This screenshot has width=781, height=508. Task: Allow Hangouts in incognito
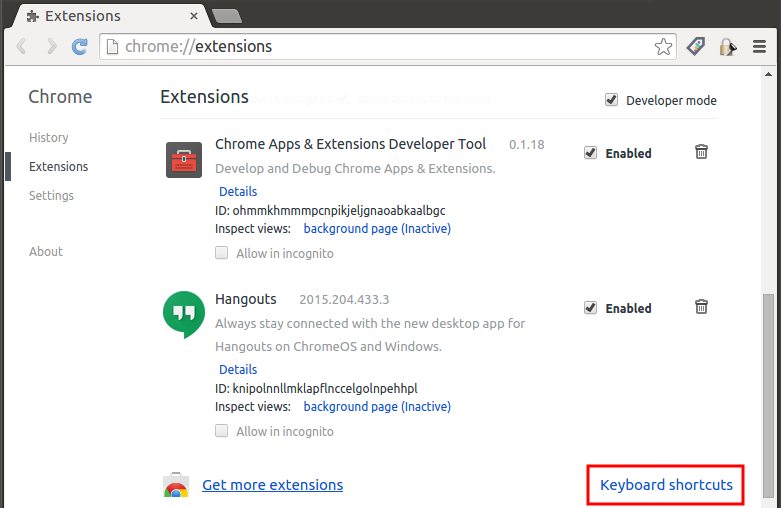click(x=222, y=430)
